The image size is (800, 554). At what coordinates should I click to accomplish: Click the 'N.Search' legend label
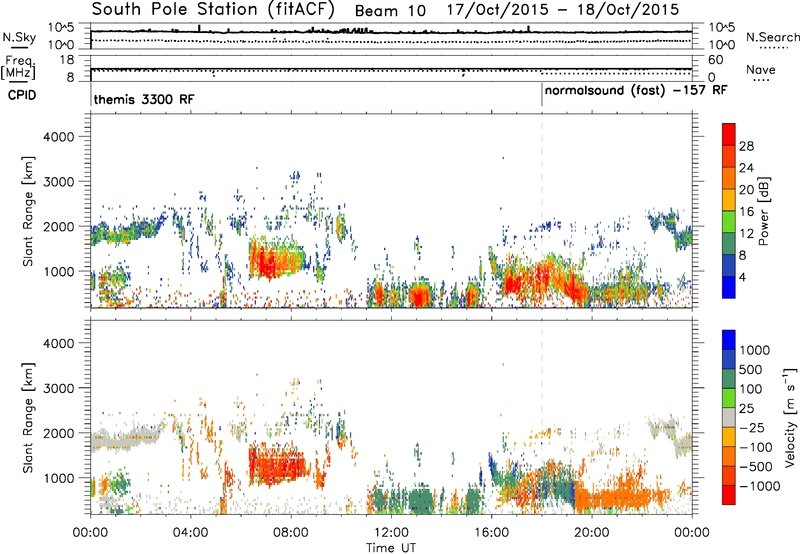point(773,37)
